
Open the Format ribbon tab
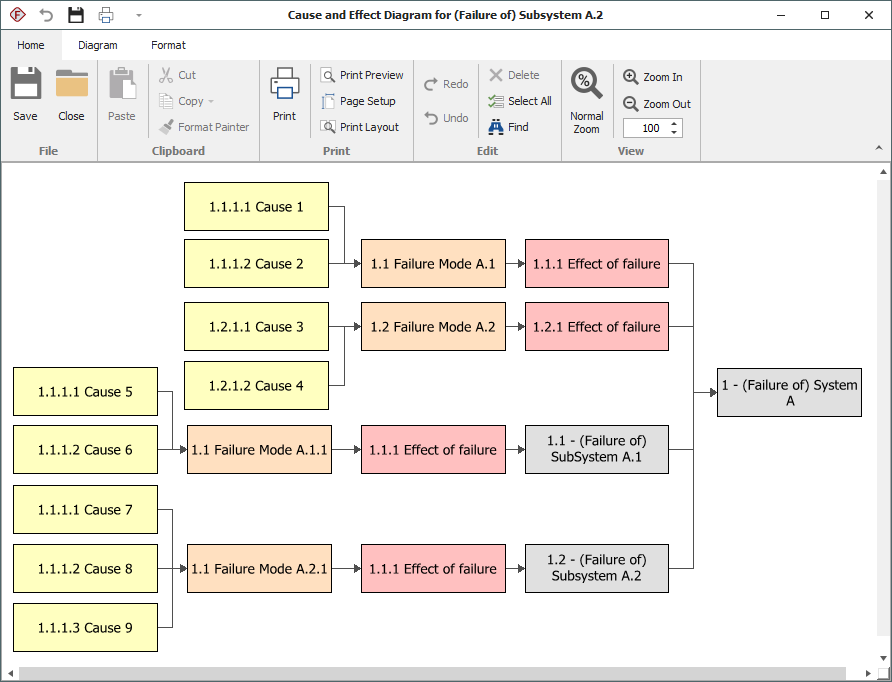pyautogui.click(x=168, y=45)
